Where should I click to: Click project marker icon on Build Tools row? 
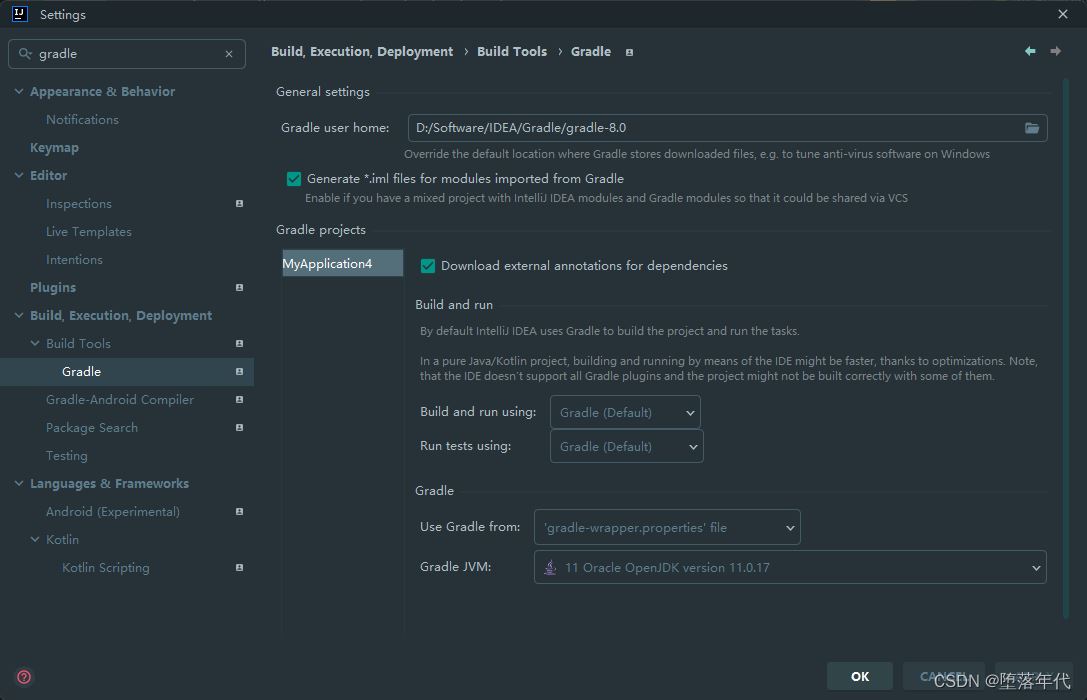(x=239, y=344)
